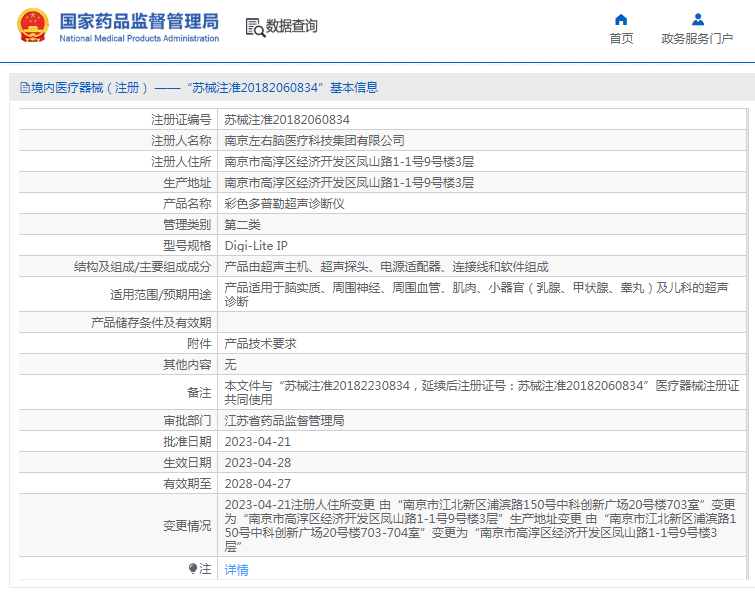Open the 数据查询 page link
This screenshot has height=593, width=755.
pos(291,26)
